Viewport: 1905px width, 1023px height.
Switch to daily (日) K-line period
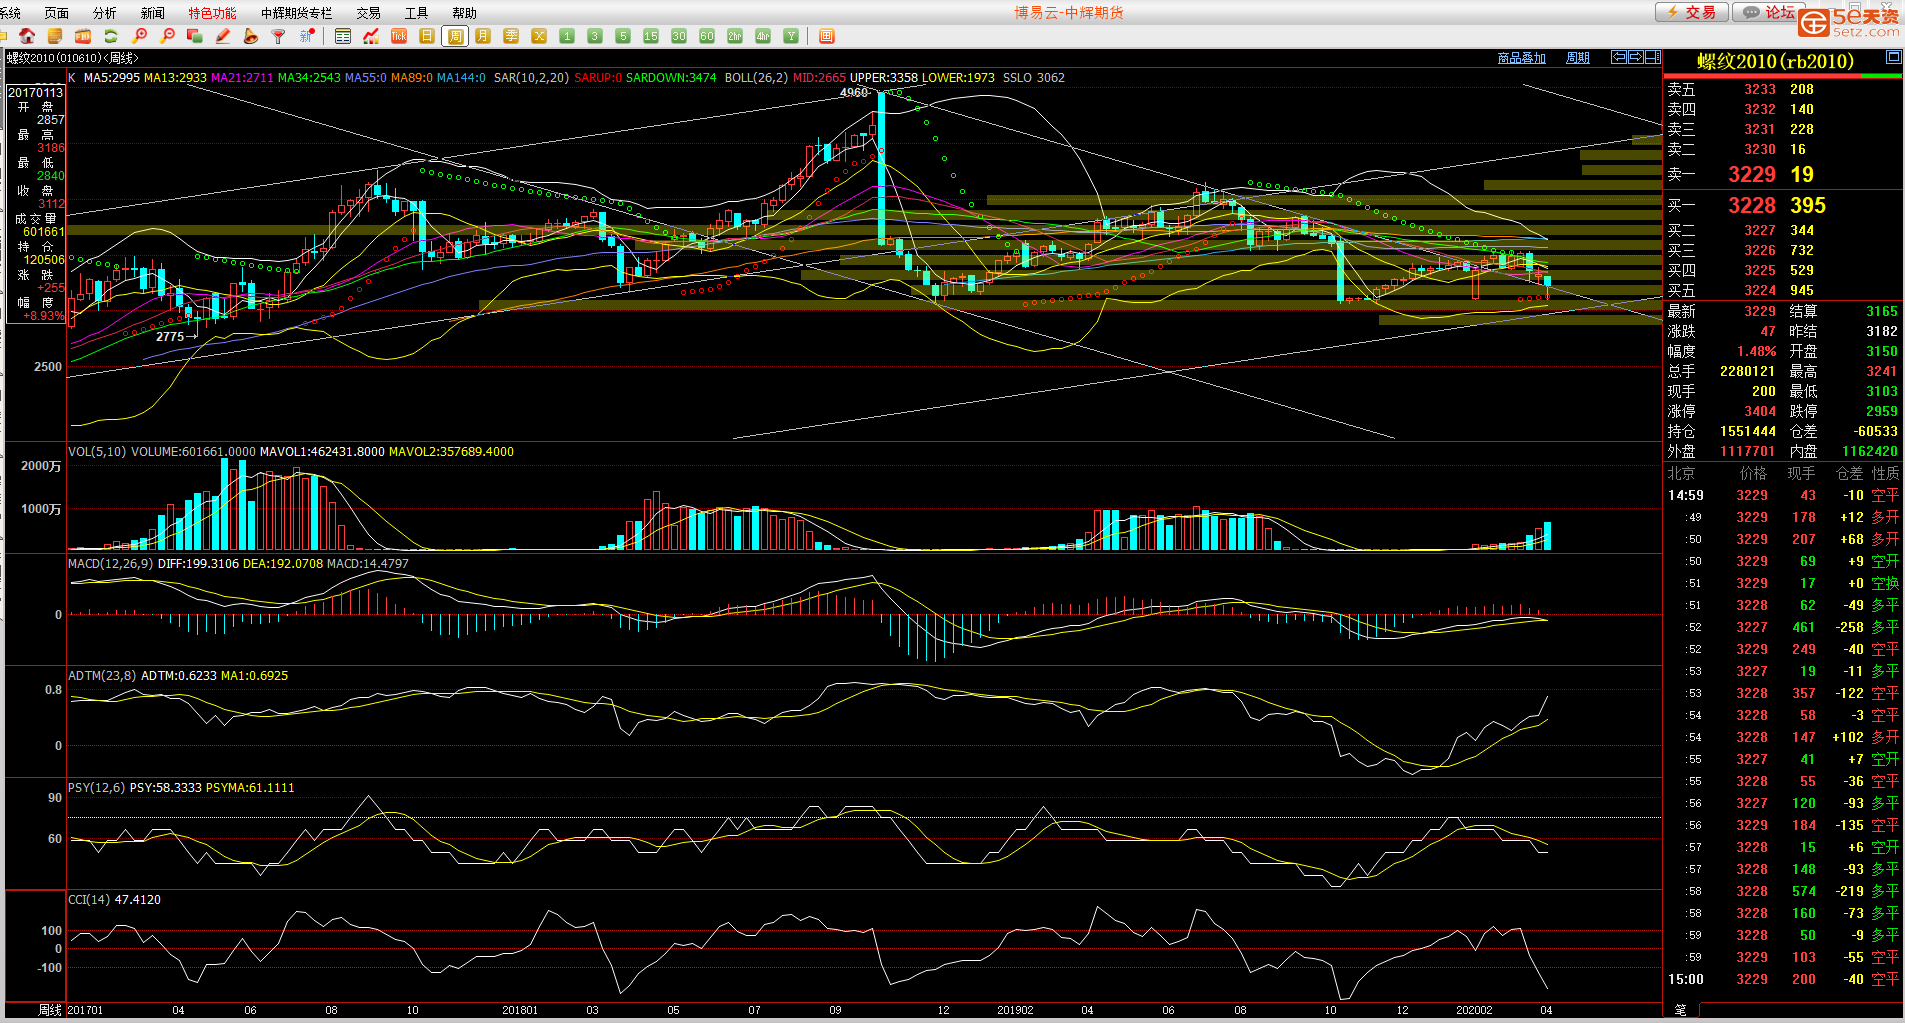427,36
